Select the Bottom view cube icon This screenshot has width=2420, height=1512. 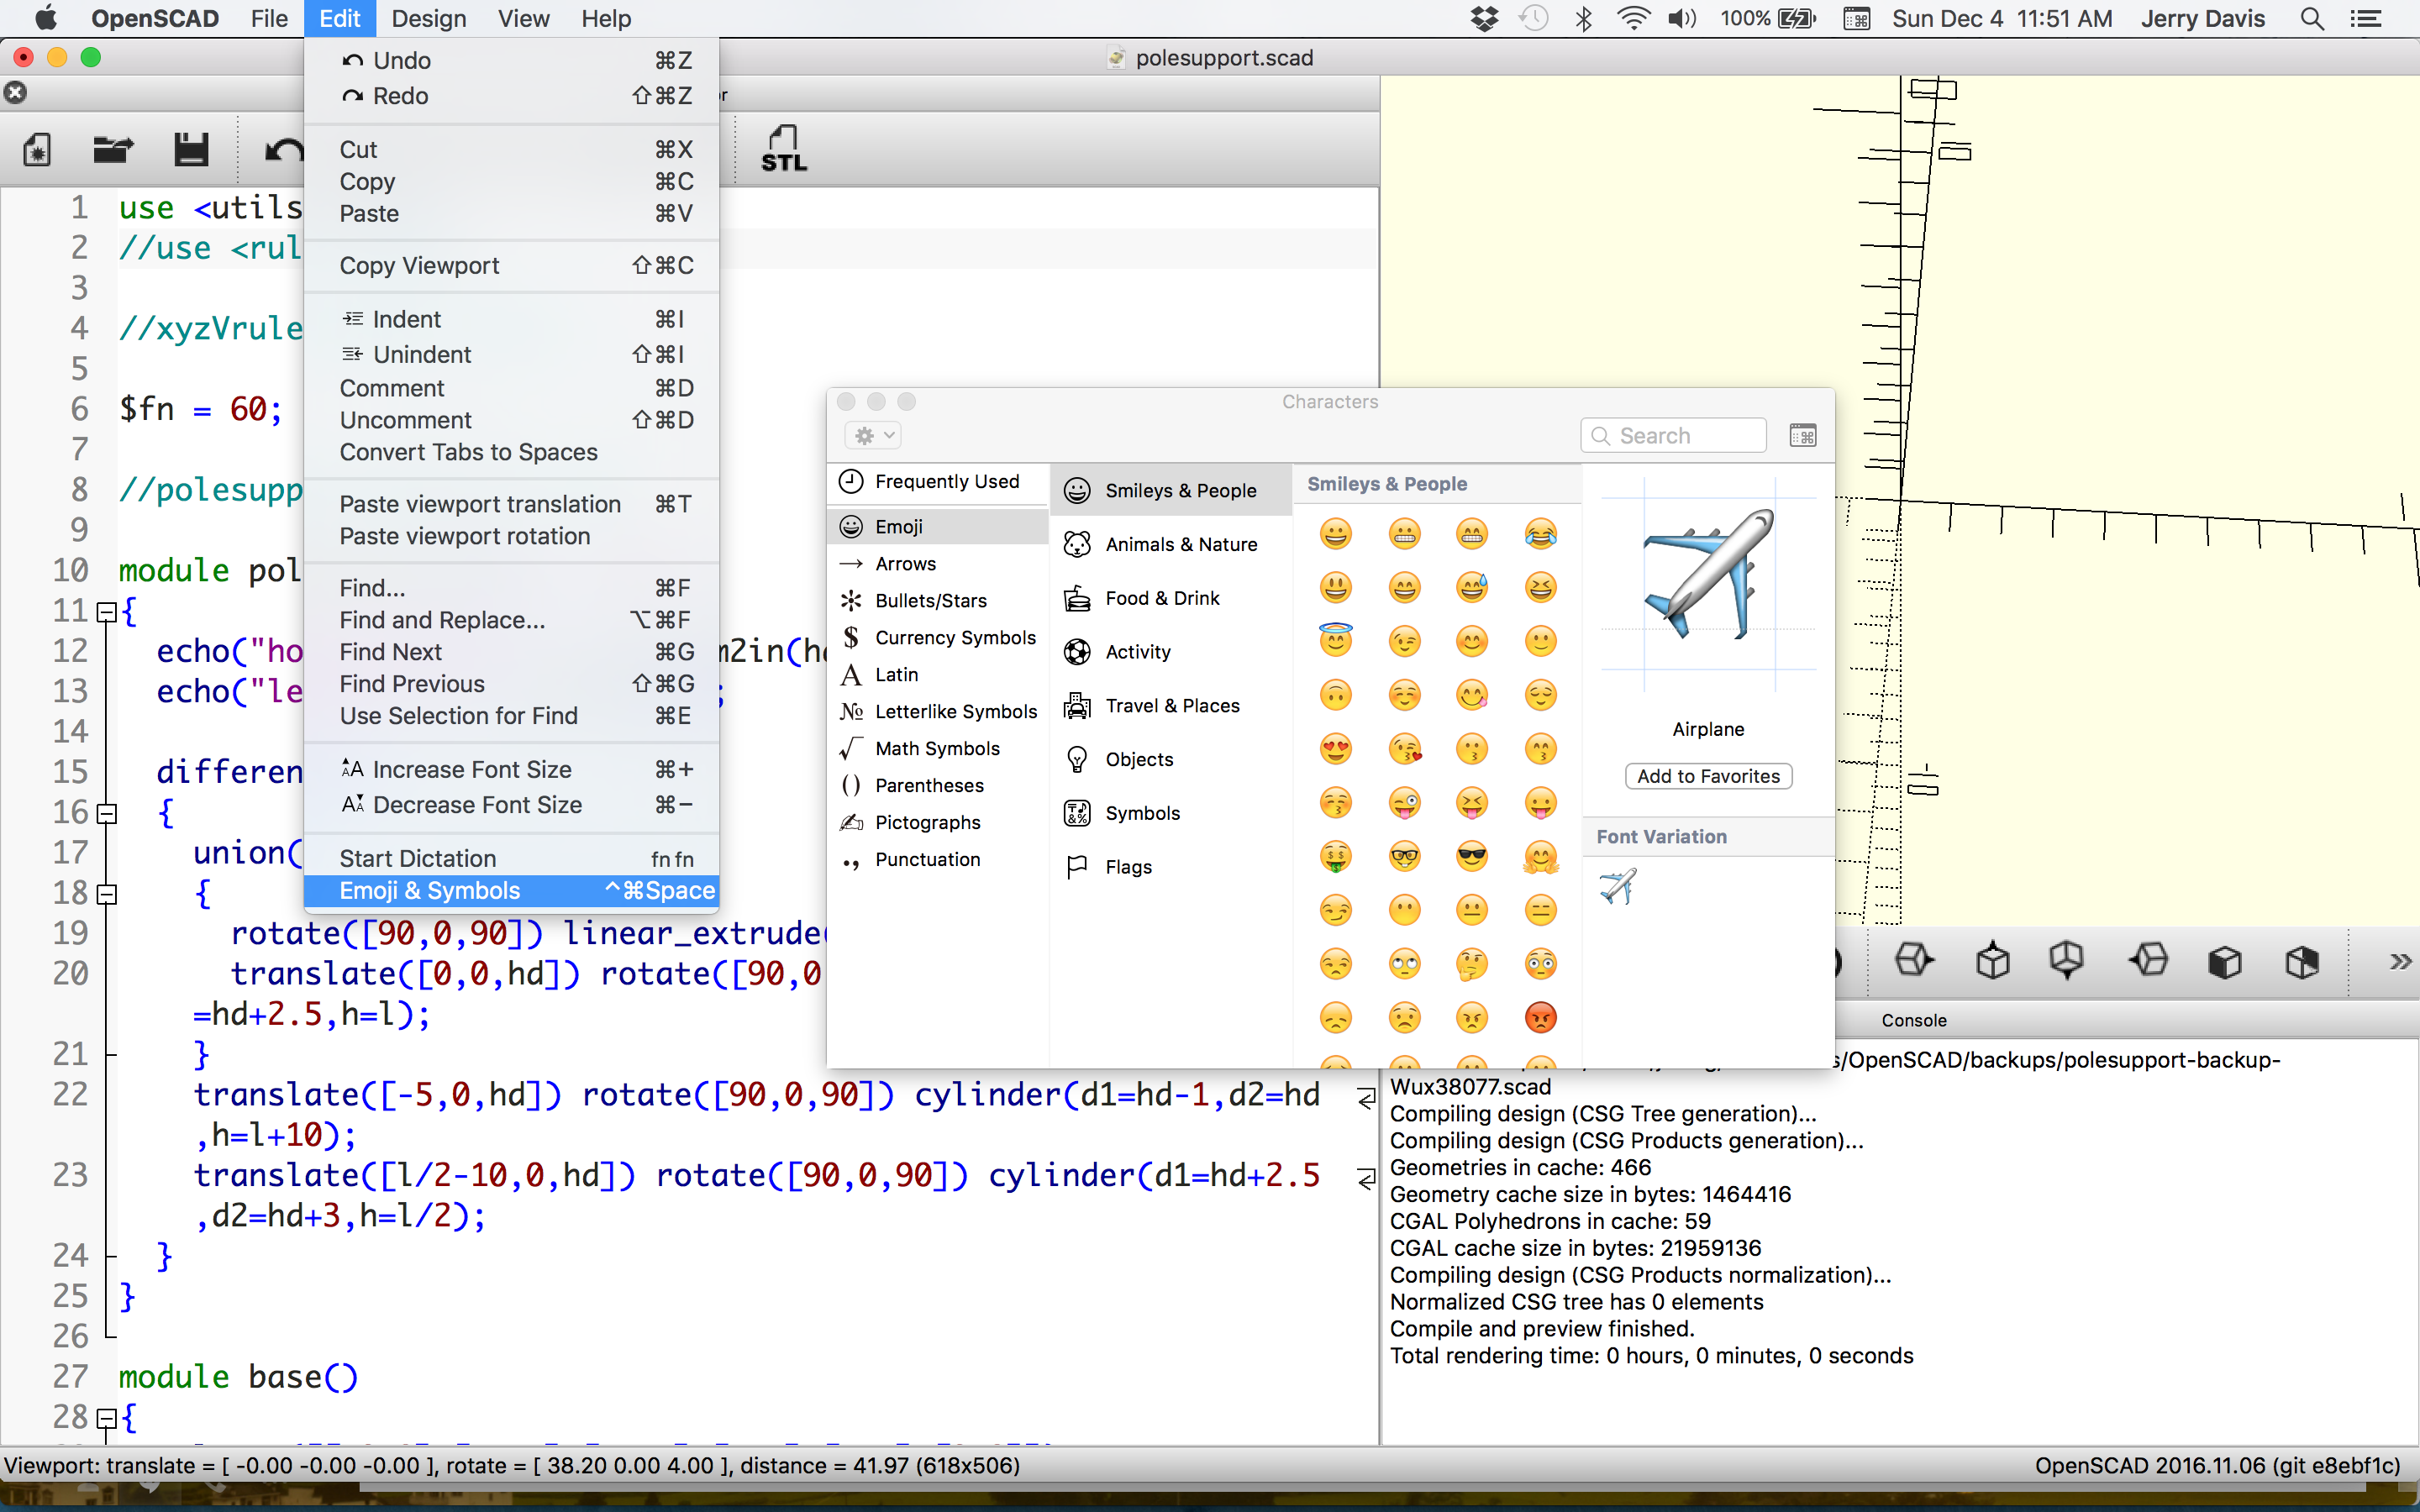click(x=2067, y=961)
